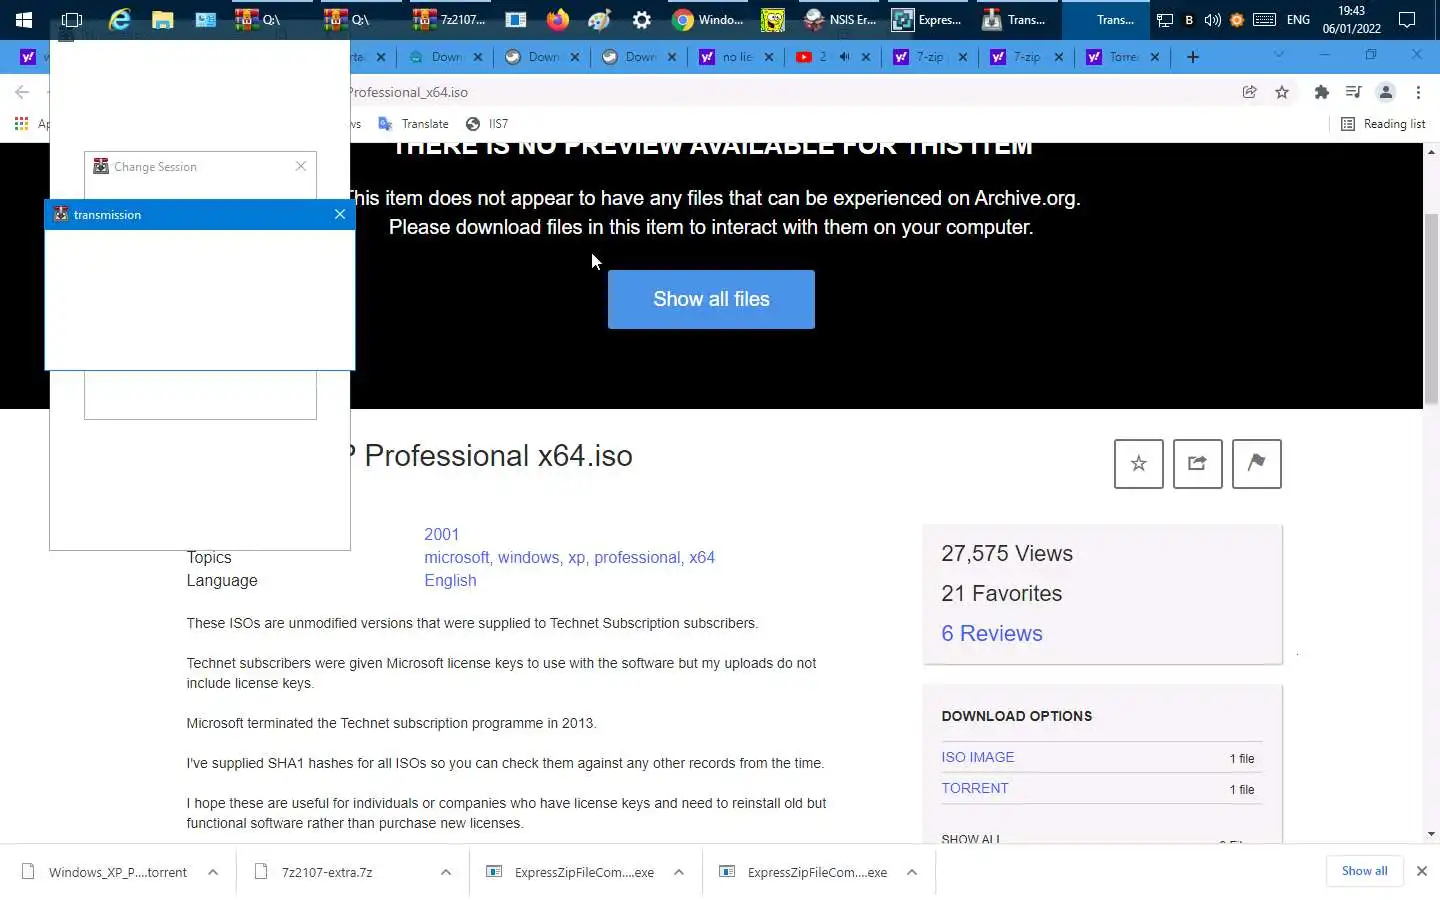Image resolution: width=1440 pixels, height=900 pixels.
Task: Click the 2001 year link
Action: click(441, 534)
